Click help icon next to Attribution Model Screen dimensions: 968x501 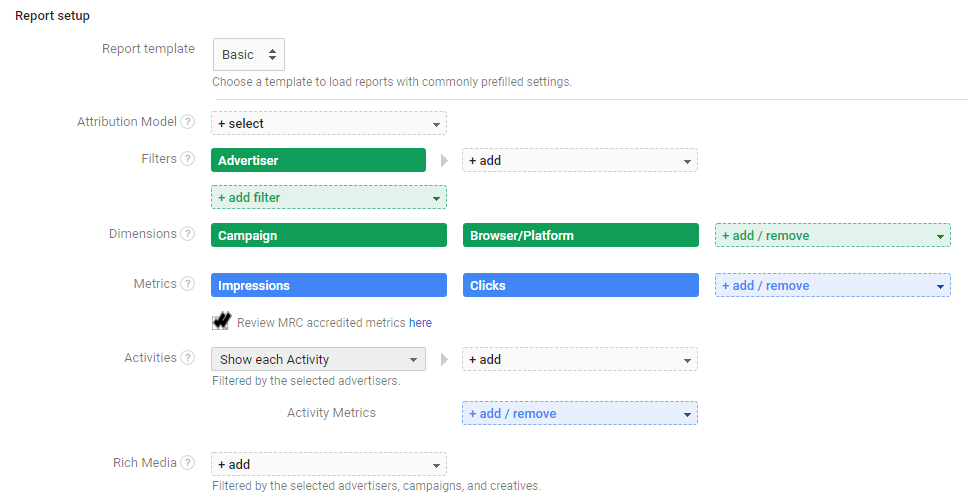point(187,122)
